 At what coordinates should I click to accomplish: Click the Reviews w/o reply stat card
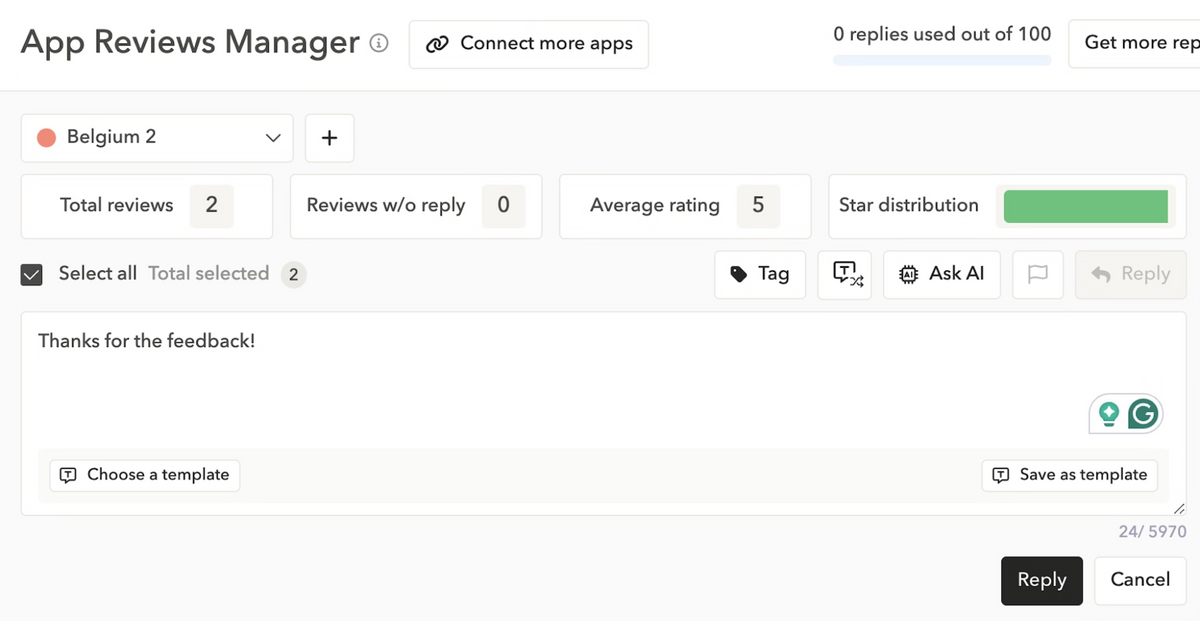point(416,206)
